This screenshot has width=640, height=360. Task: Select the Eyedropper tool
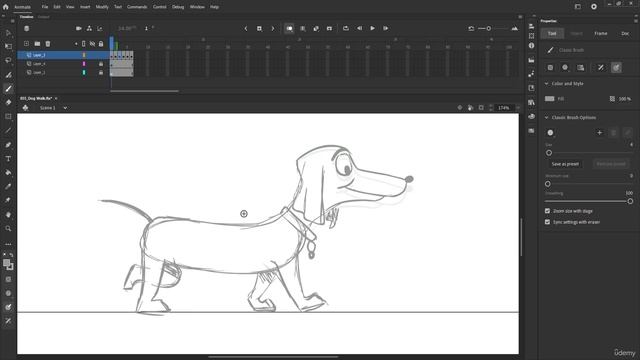8,187
